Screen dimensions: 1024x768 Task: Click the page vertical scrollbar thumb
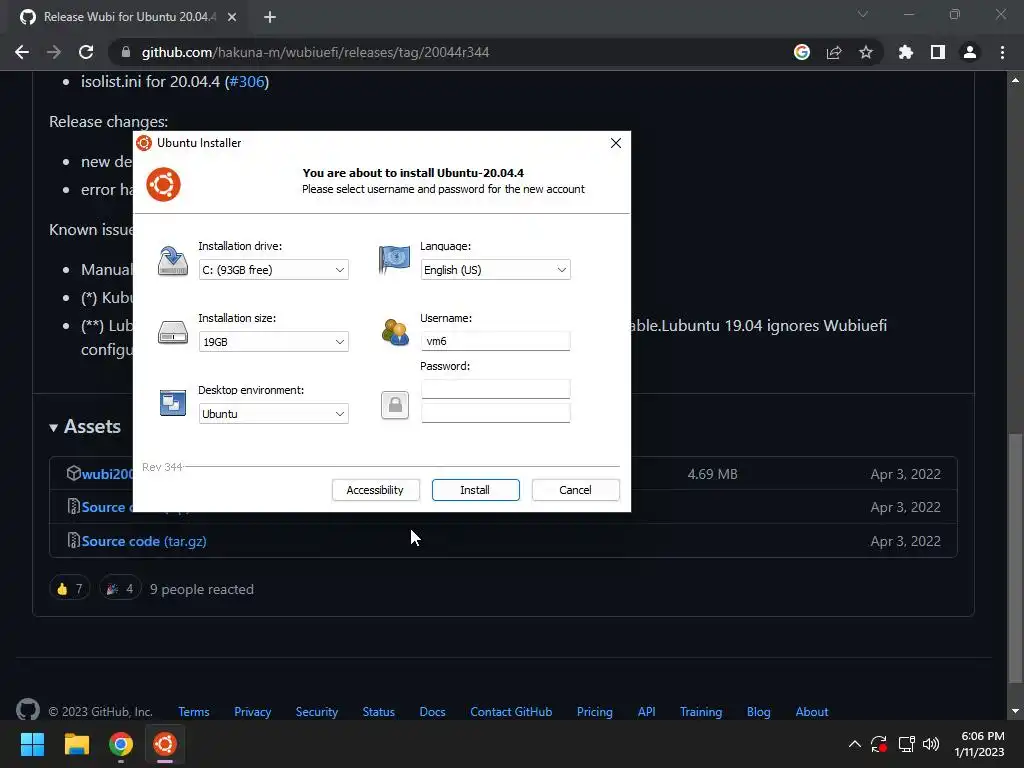pos(1015,558)
